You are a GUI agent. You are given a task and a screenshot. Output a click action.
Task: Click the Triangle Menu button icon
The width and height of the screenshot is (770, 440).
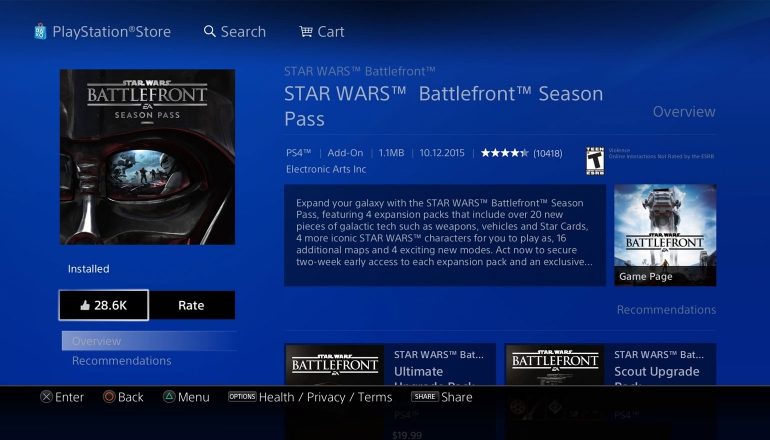pyautogui.click(x=169, y=397)
